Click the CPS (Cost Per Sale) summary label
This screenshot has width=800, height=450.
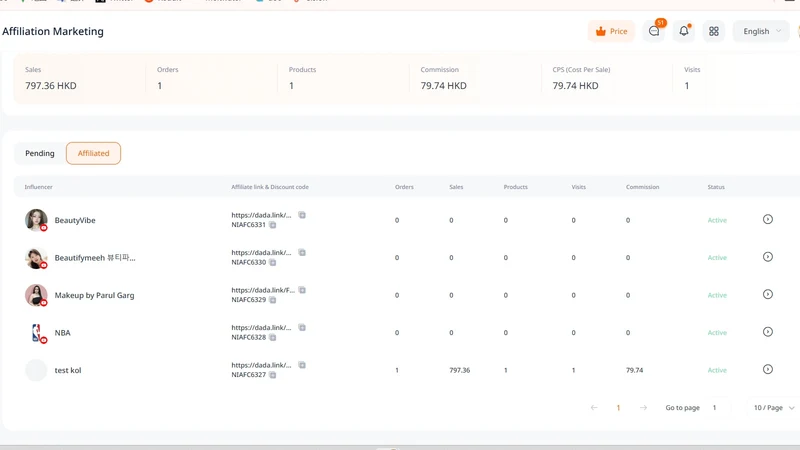tap(581, 69)
